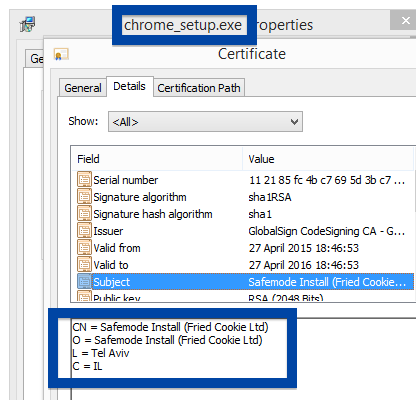Image resolution: width=416 pixels, height=400 pixels.
Task: Select the Signature hash algorithm row text
Action: point(153,214)
